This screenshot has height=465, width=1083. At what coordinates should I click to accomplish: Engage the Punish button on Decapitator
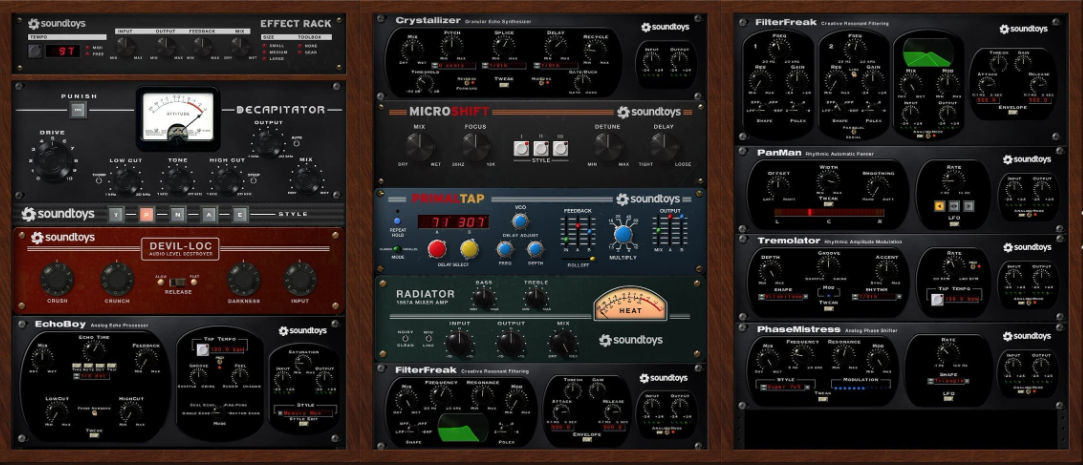click(78, 110)
